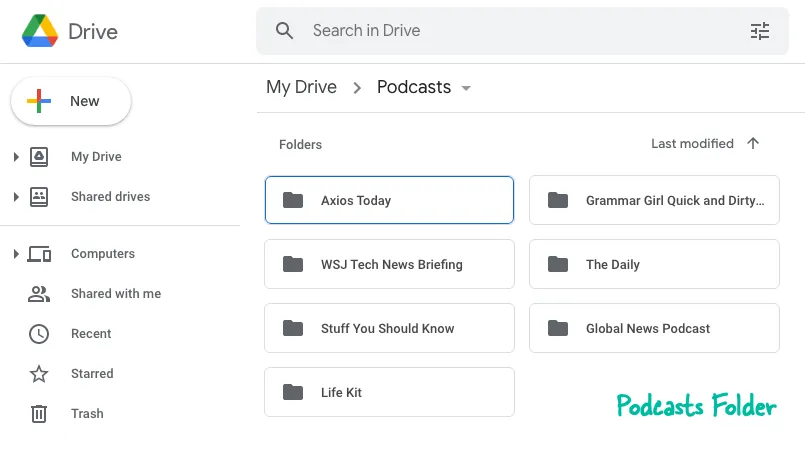Go to My Drive in the breadcrumb
This screenshot has height=465, width=805.
click(301, 87)
